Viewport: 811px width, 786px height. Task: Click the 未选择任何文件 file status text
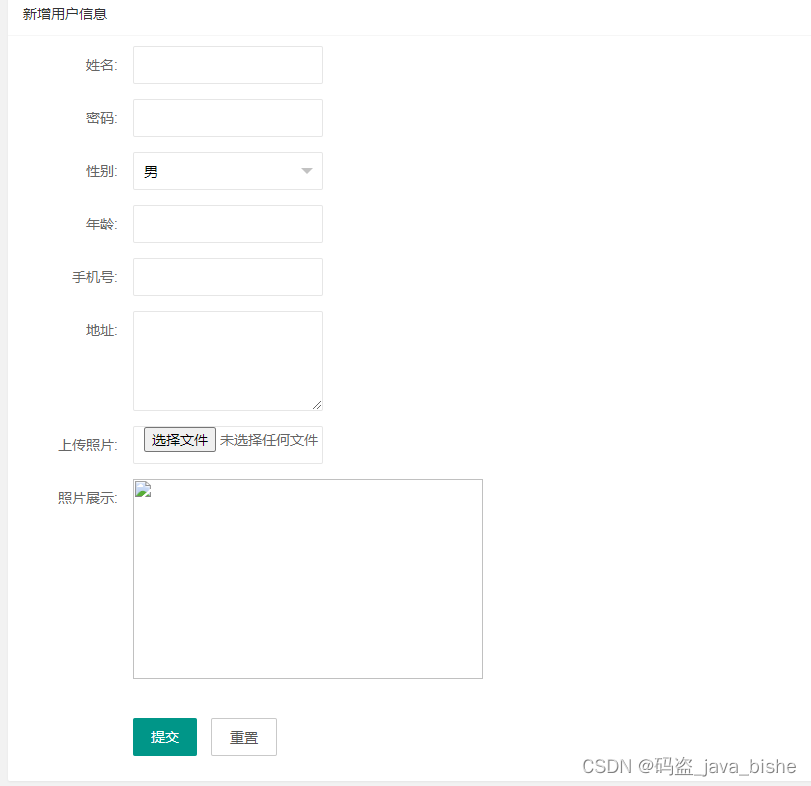tap(268, 440)
